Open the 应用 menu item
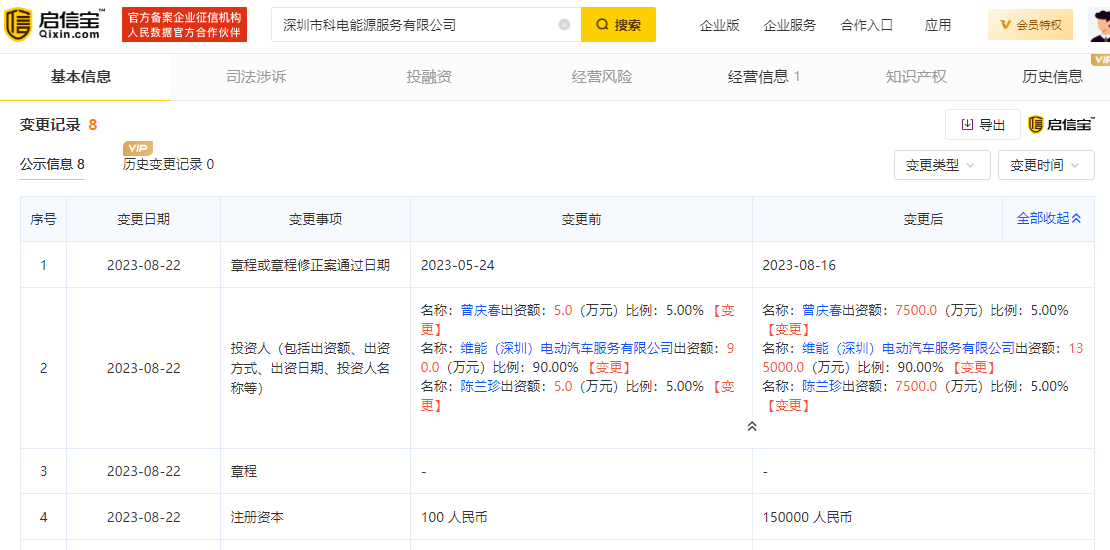1110x550 pixels. [x=937, y=25]
